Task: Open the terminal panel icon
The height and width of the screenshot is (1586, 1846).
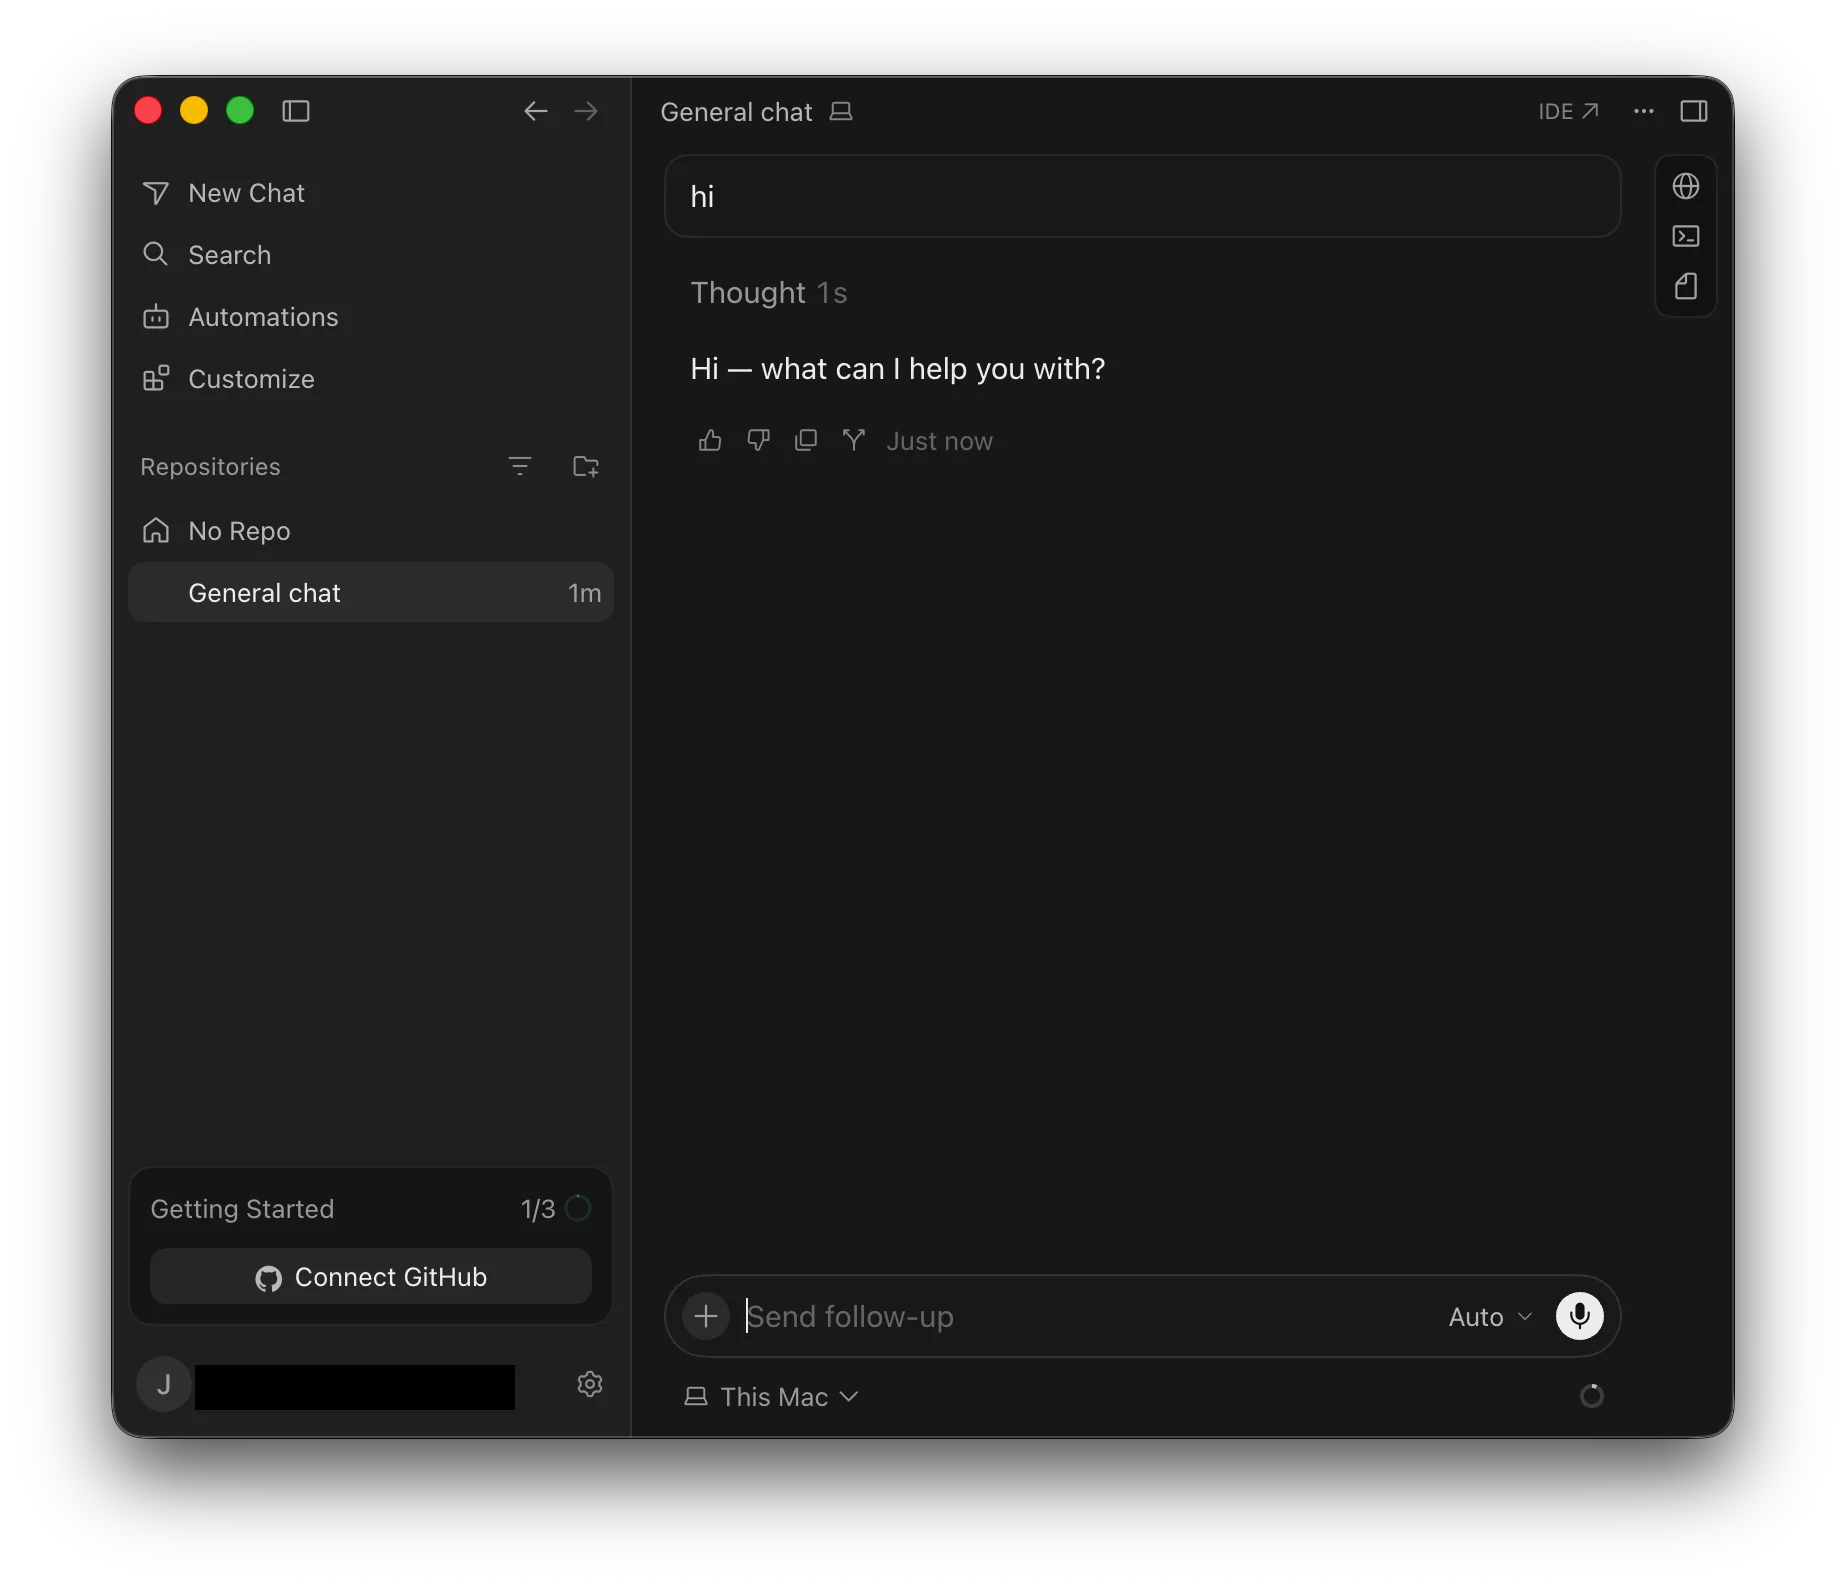Action: coord(1686,236)
